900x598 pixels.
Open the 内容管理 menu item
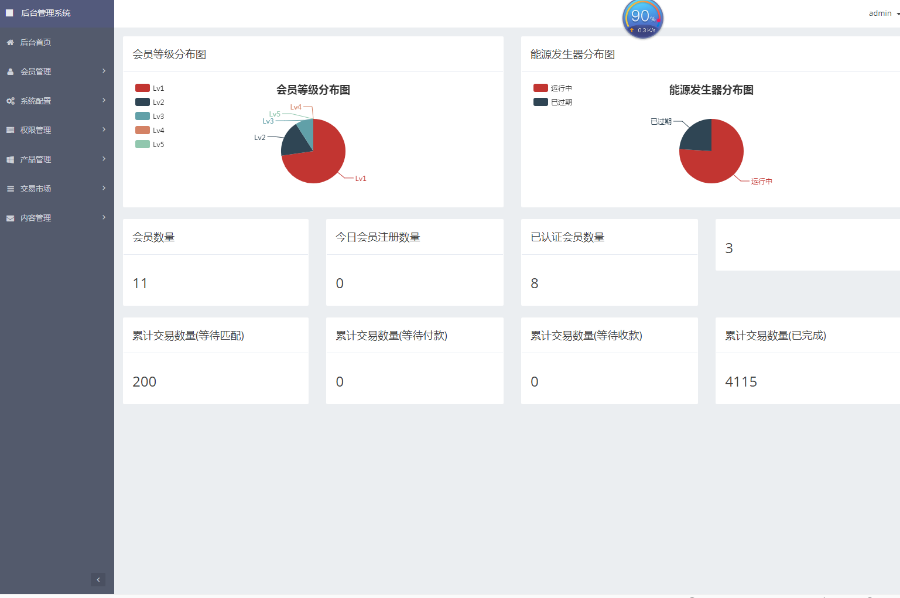57,217
